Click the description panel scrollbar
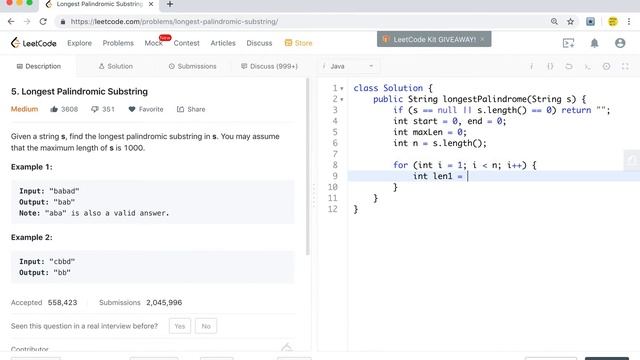Viewport: 640px width, 360px height. point(307,167)
